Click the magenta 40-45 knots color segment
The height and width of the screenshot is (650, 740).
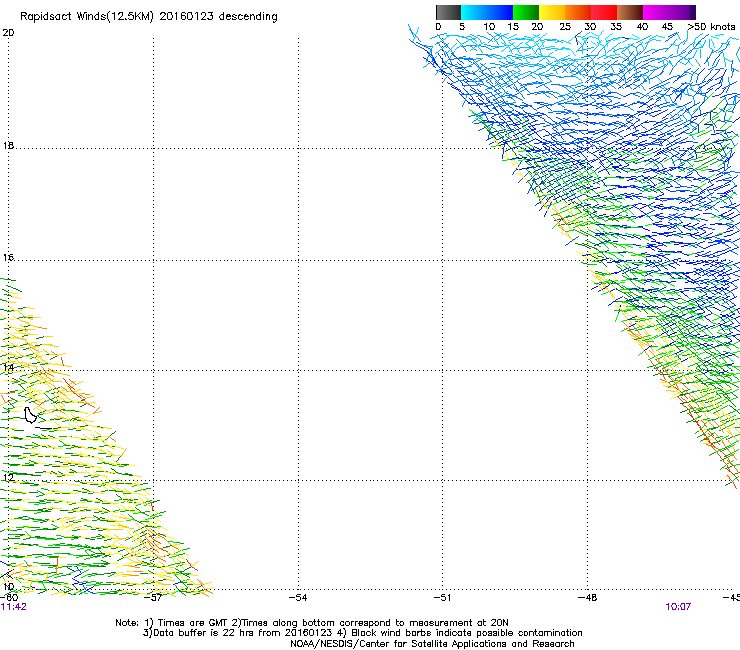point(656,12)
